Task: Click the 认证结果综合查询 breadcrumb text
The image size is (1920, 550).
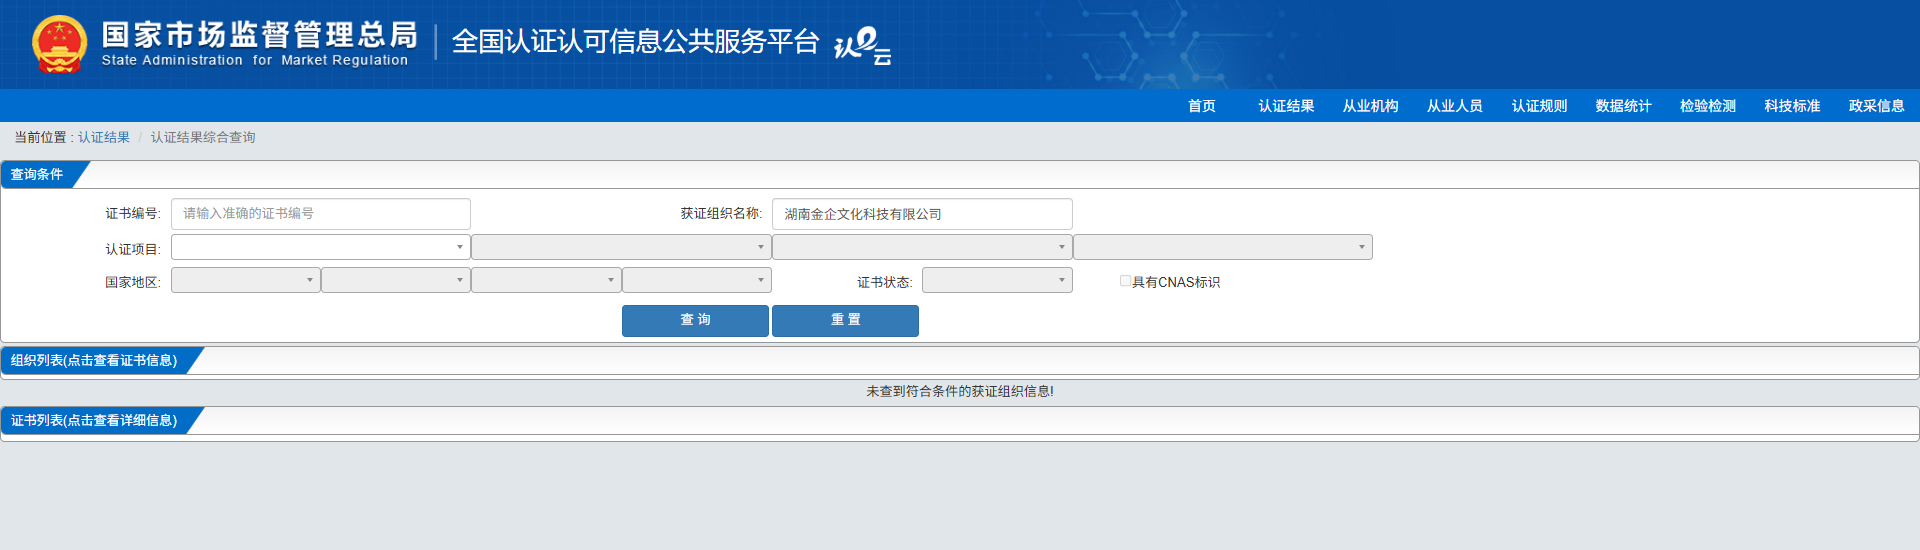Action: 203,138
